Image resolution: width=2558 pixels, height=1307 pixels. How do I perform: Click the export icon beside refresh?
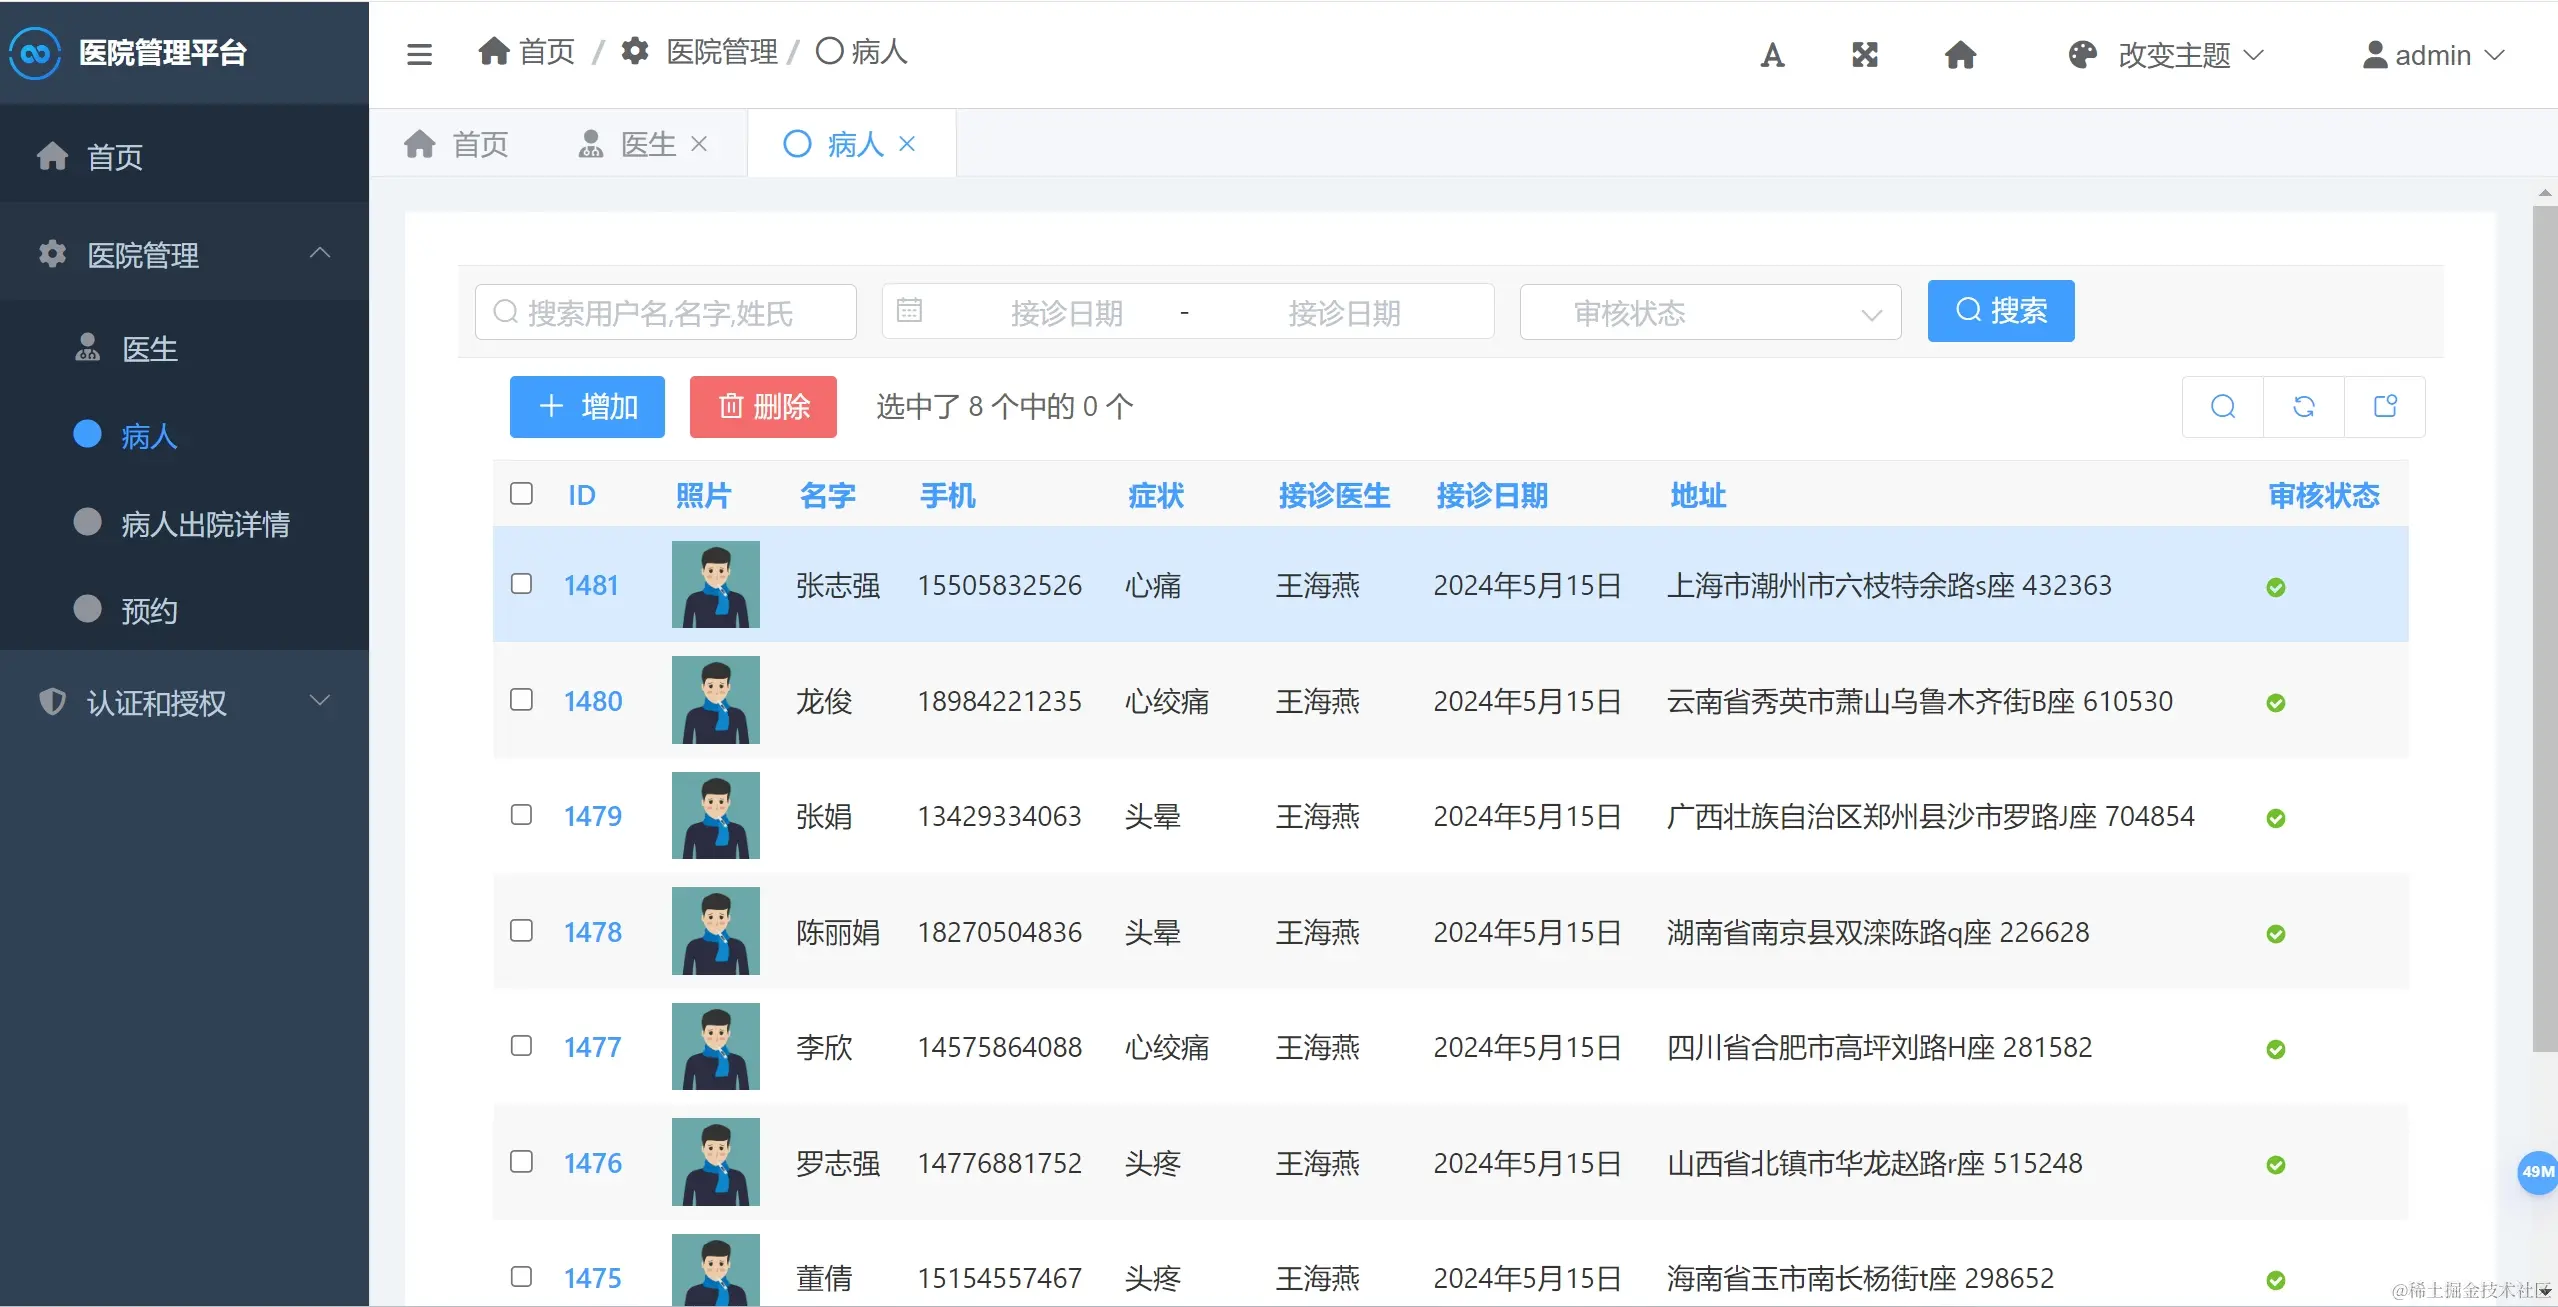pos(2385,406)
